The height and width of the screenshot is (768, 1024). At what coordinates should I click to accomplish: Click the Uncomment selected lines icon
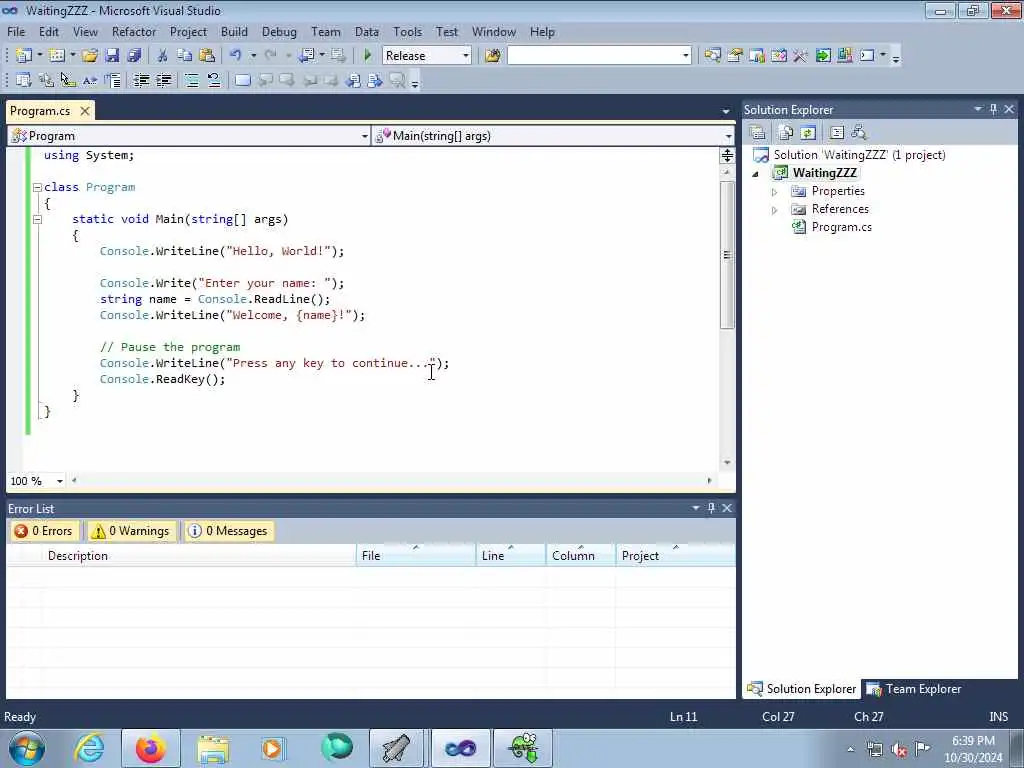pyautogui.click(x=214, y=80)
